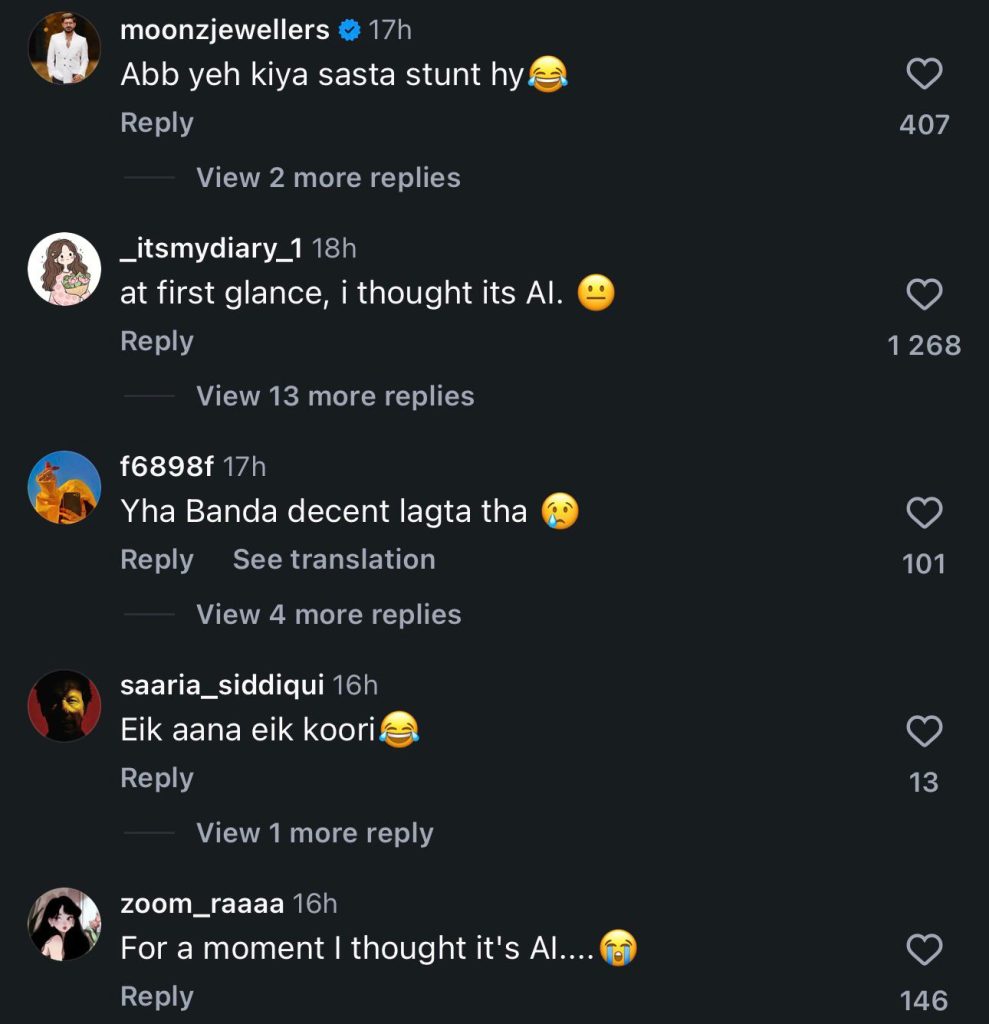This screenshot has height=1024, width=989.
Task: Expand 'View 1 more reply'
Action: click(x=314, y=834)
